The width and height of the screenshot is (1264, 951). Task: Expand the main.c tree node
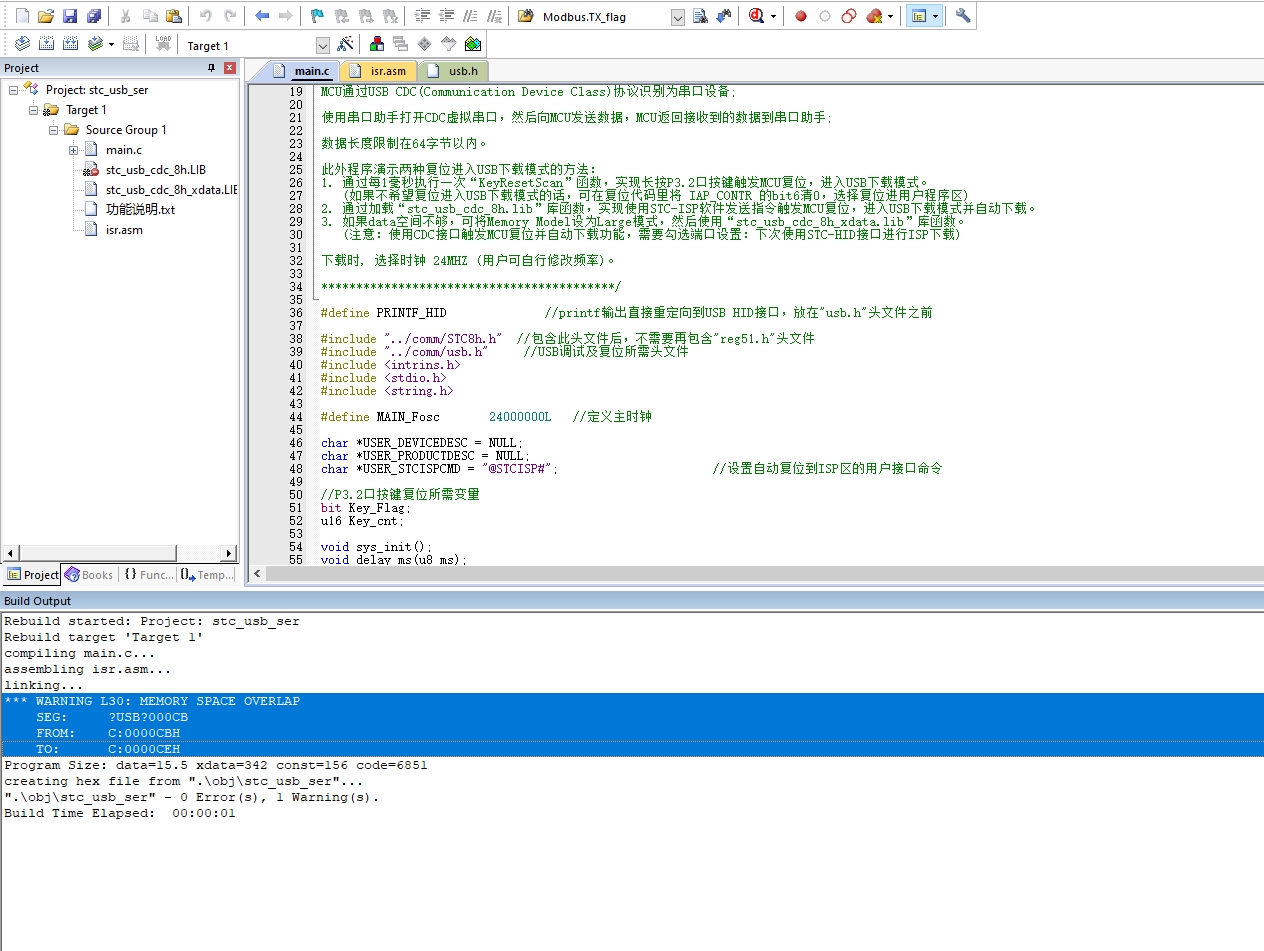[x=74, y=150]
